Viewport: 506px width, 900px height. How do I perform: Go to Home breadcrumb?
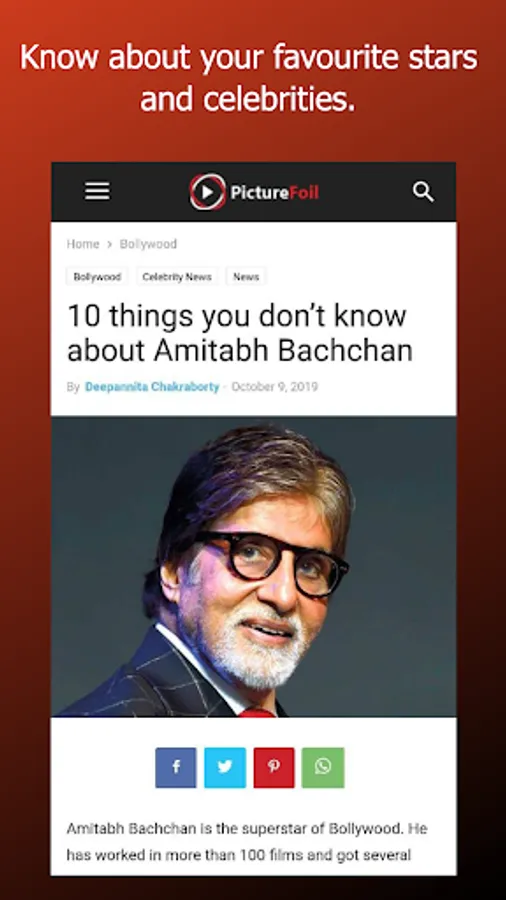click(83, 244)
